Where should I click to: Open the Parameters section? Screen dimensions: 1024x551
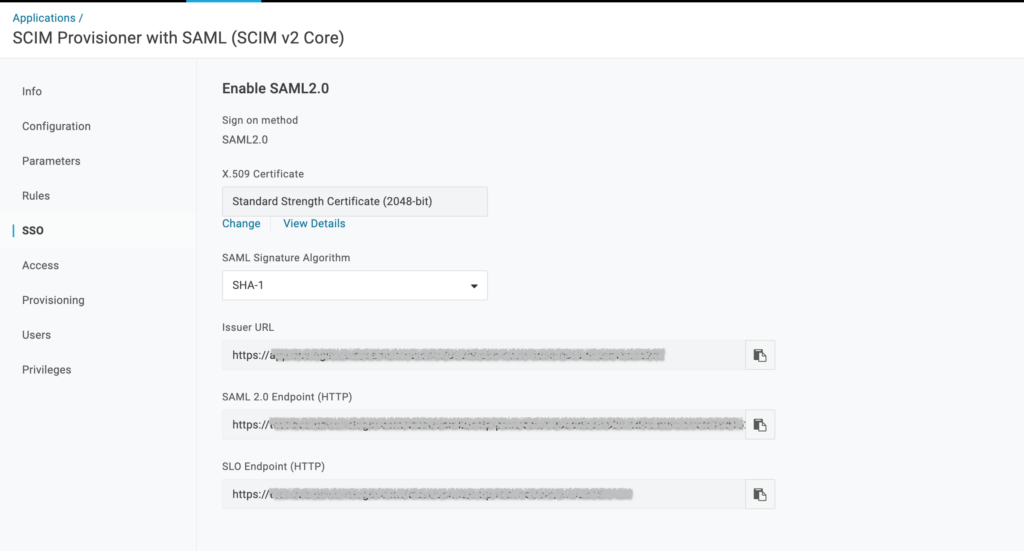(51, 161)
